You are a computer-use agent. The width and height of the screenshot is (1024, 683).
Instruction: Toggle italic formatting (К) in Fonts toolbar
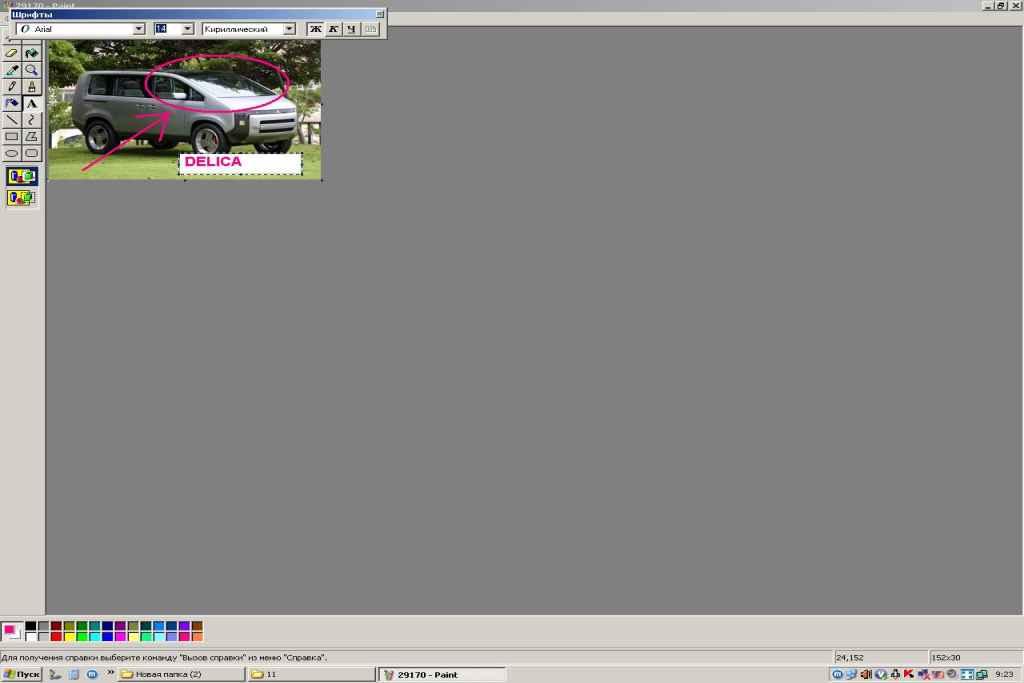[334, 29]
